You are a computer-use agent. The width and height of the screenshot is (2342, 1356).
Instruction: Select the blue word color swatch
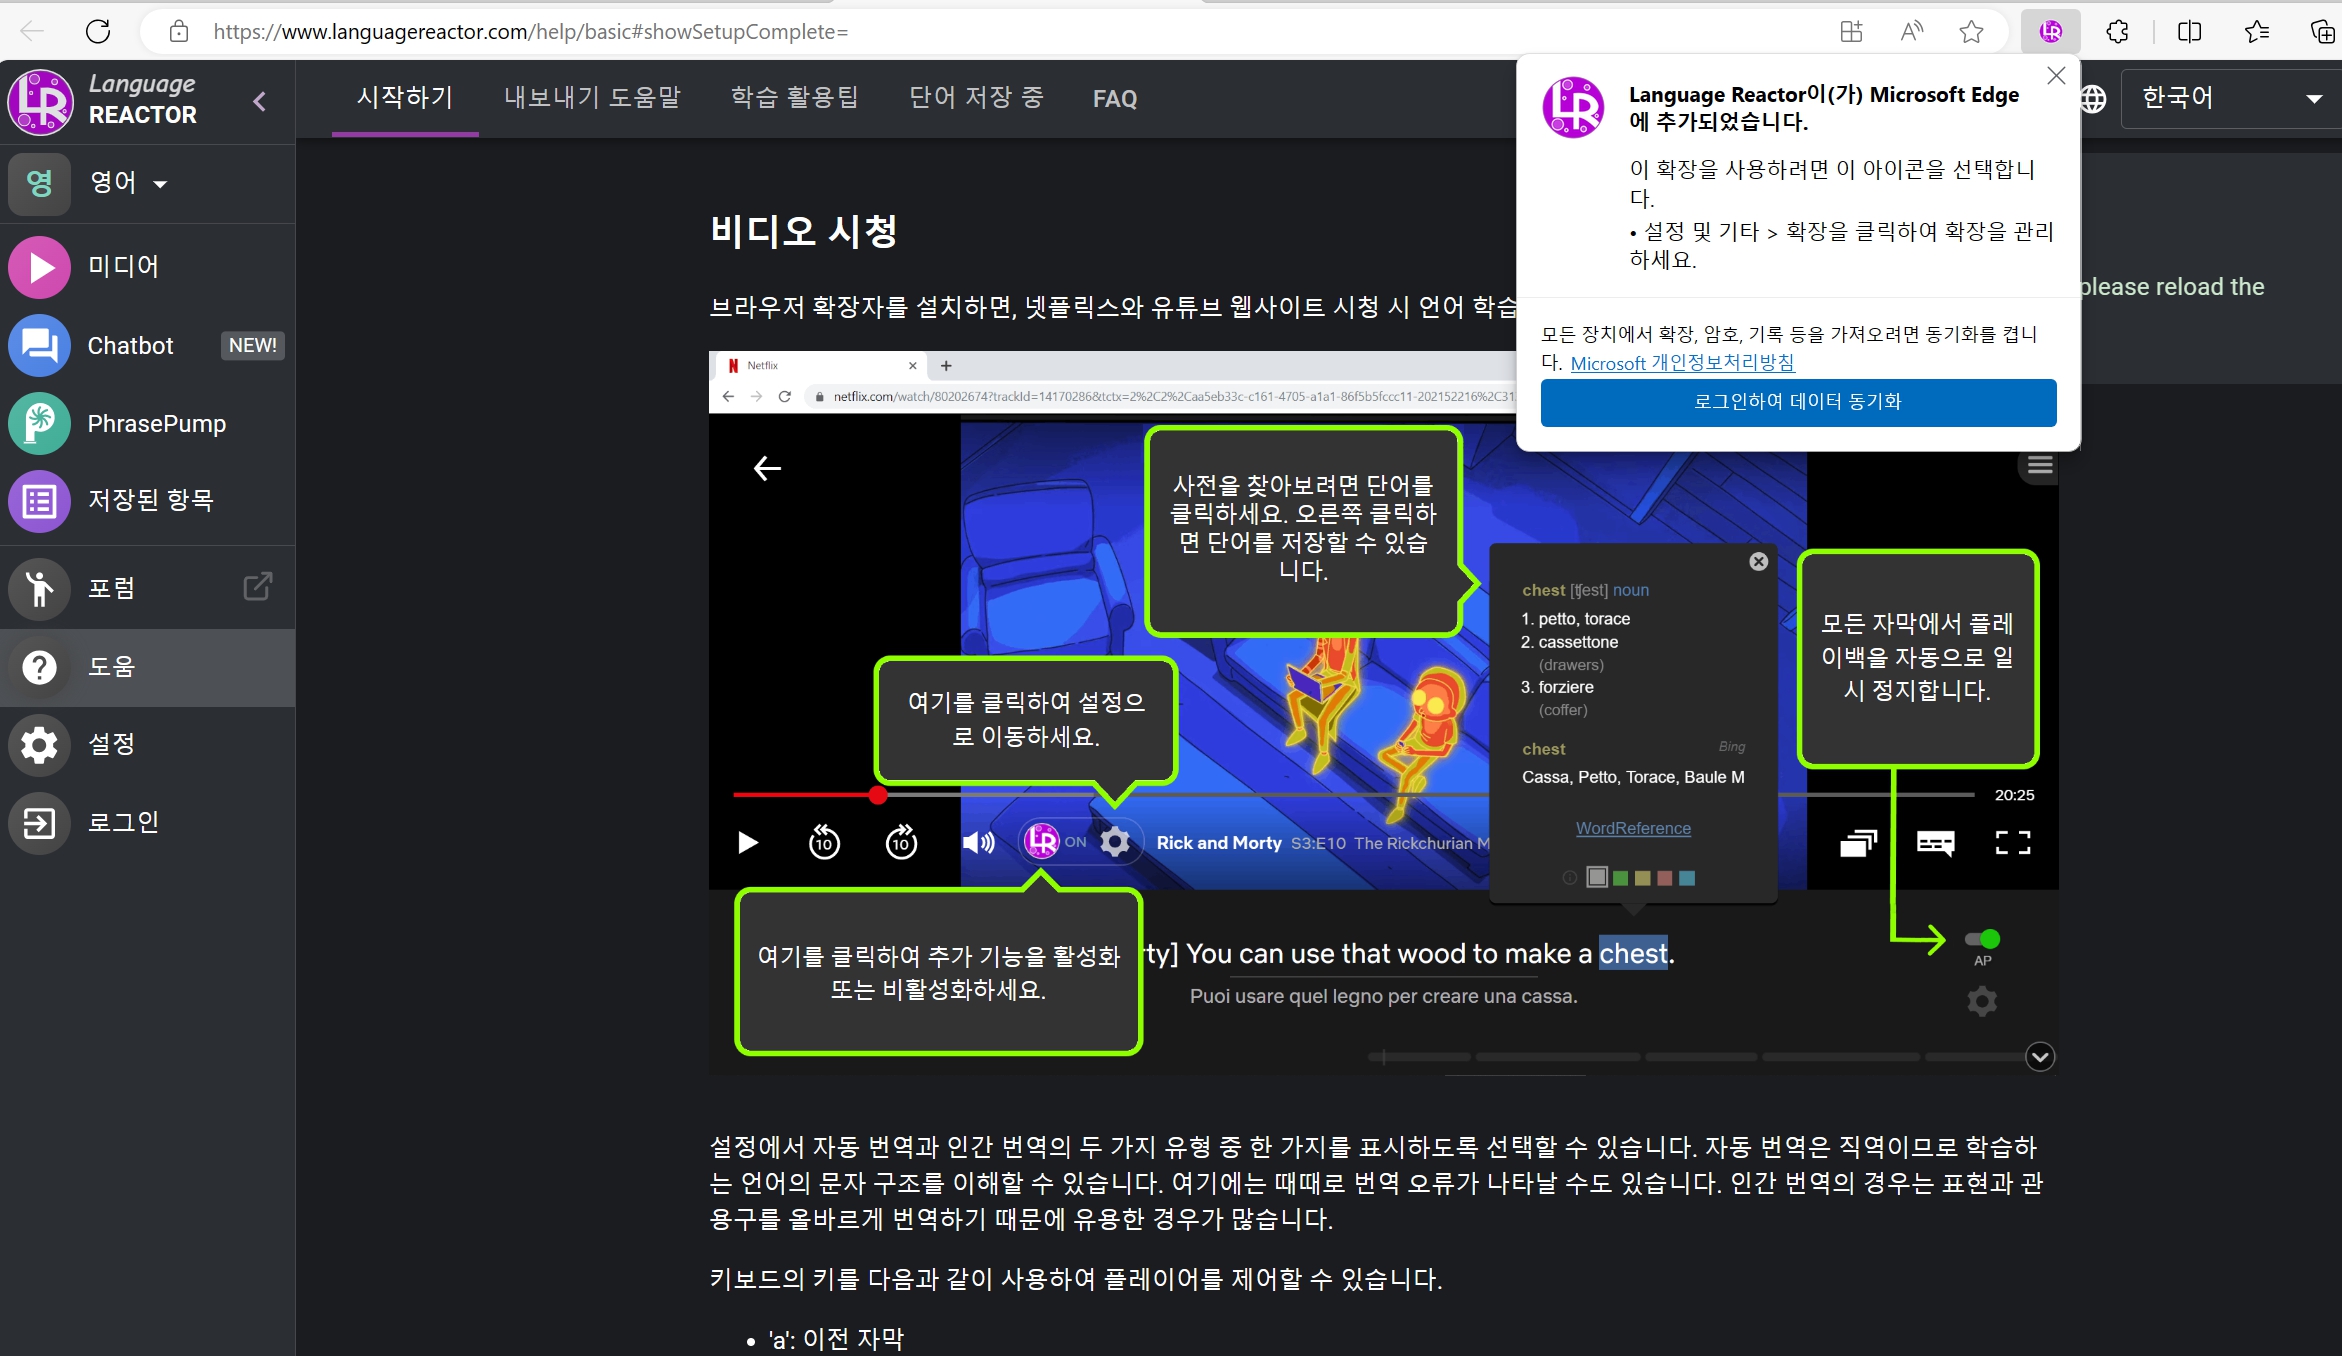point(1687,878)
